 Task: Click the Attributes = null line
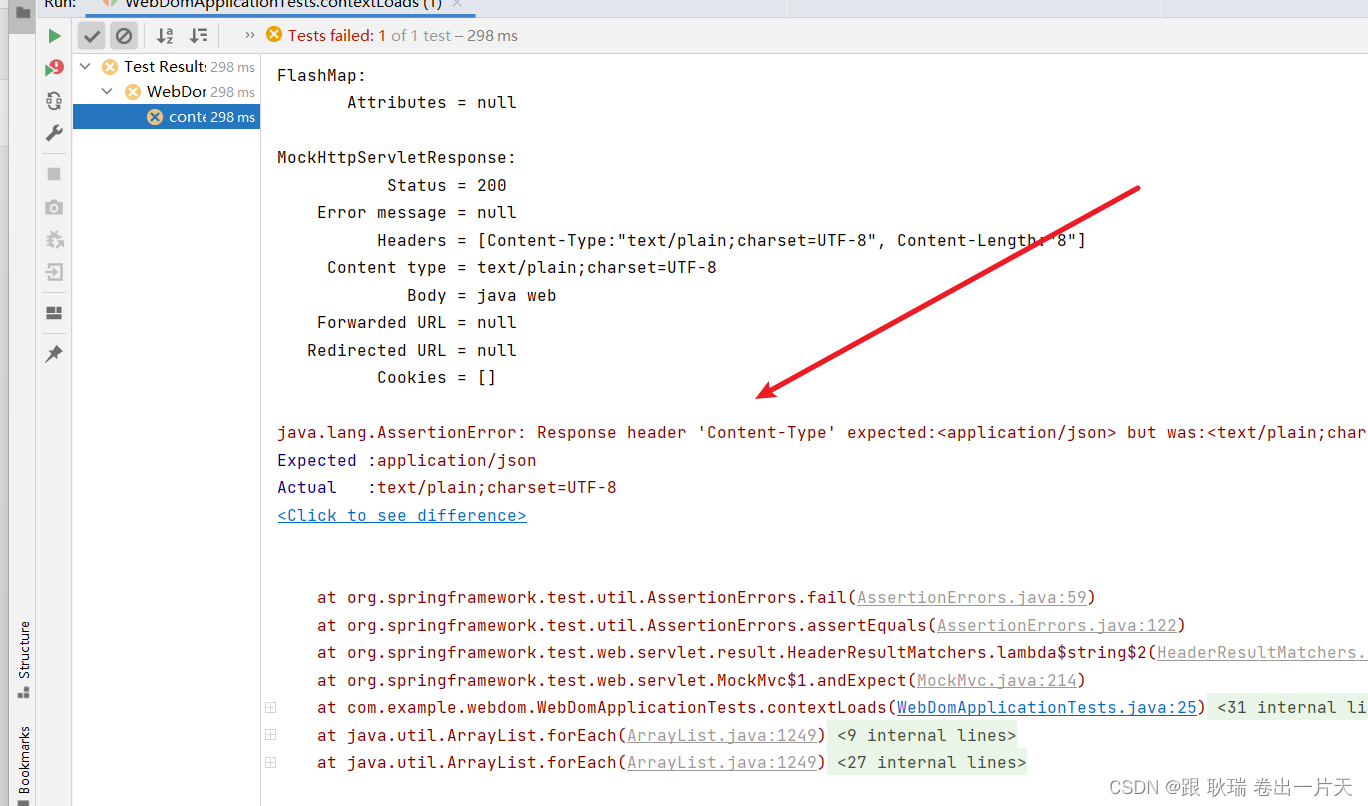coord(432,103)
